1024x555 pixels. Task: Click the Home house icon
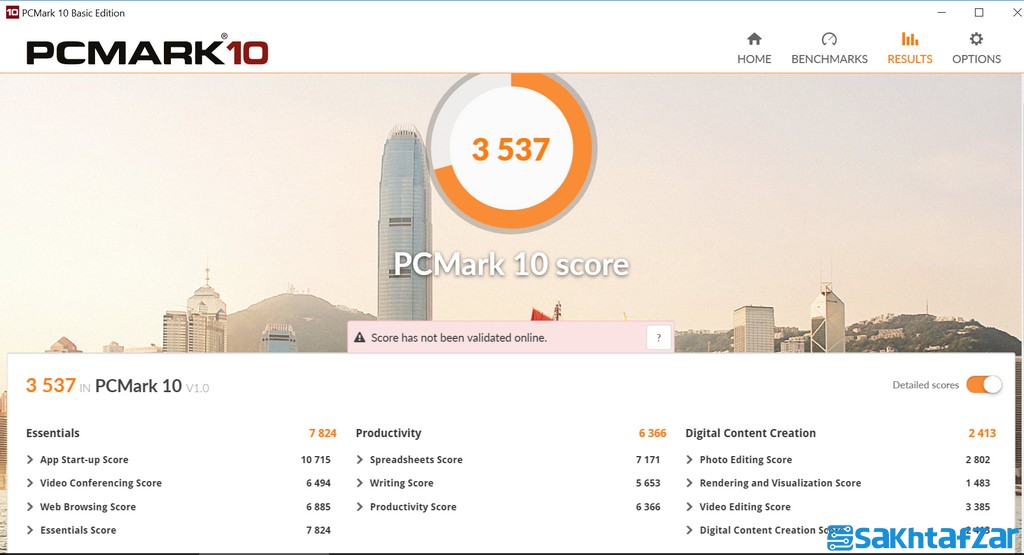pos(754,39)
